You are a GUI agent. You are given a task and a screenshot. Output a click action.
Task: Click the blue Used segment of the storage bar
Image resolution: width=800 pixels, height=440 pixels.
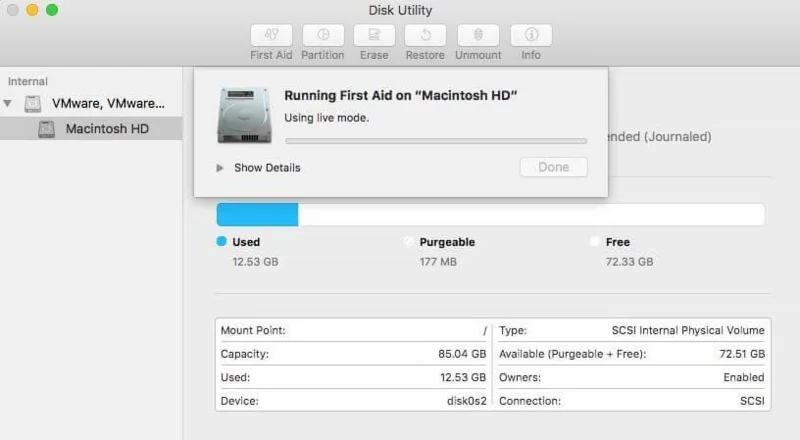click(x=257, y=214)
